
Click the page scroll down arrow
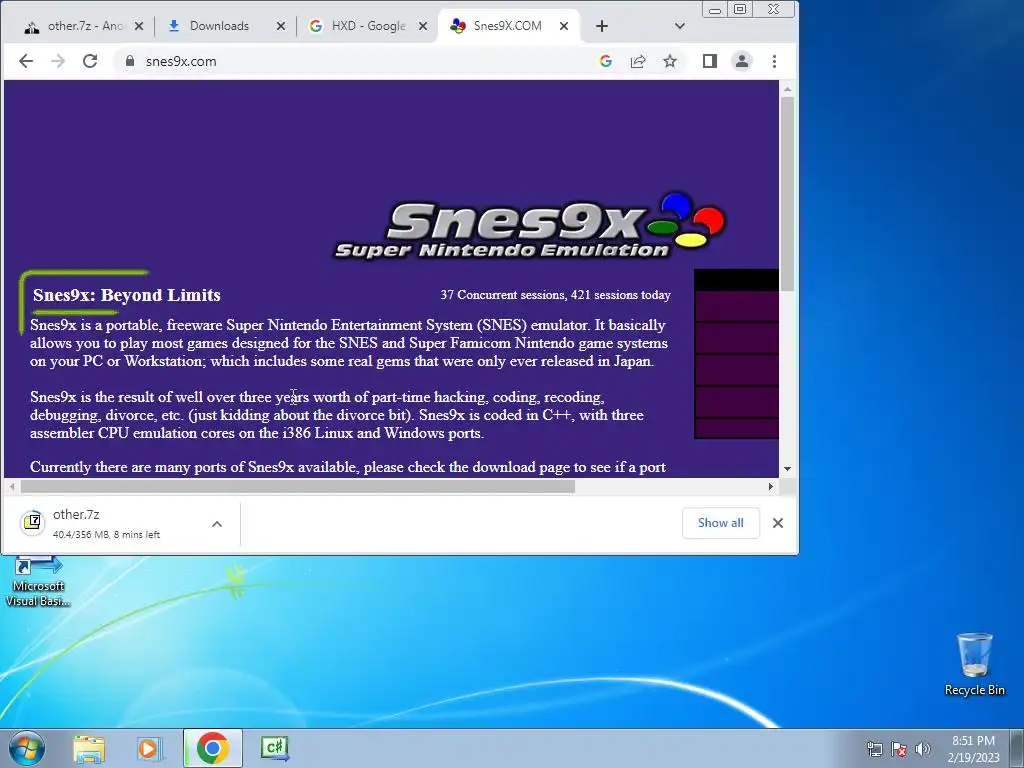point(787,468)
